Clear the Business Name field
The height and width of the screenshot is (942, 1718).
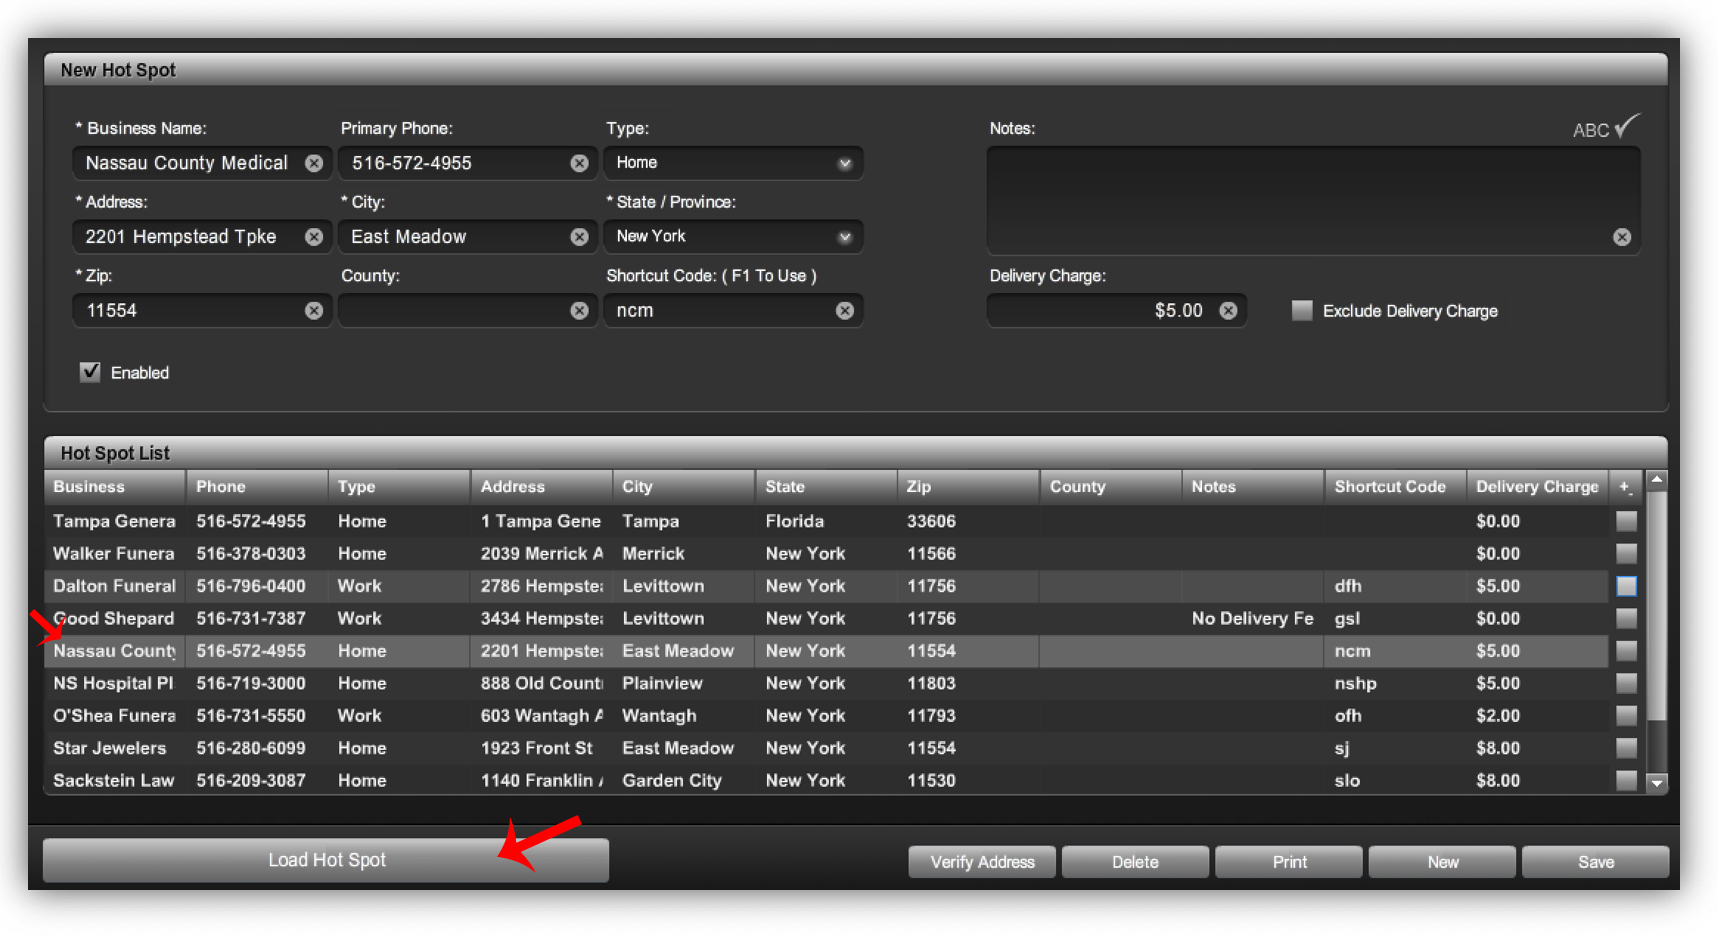point(314,163)
